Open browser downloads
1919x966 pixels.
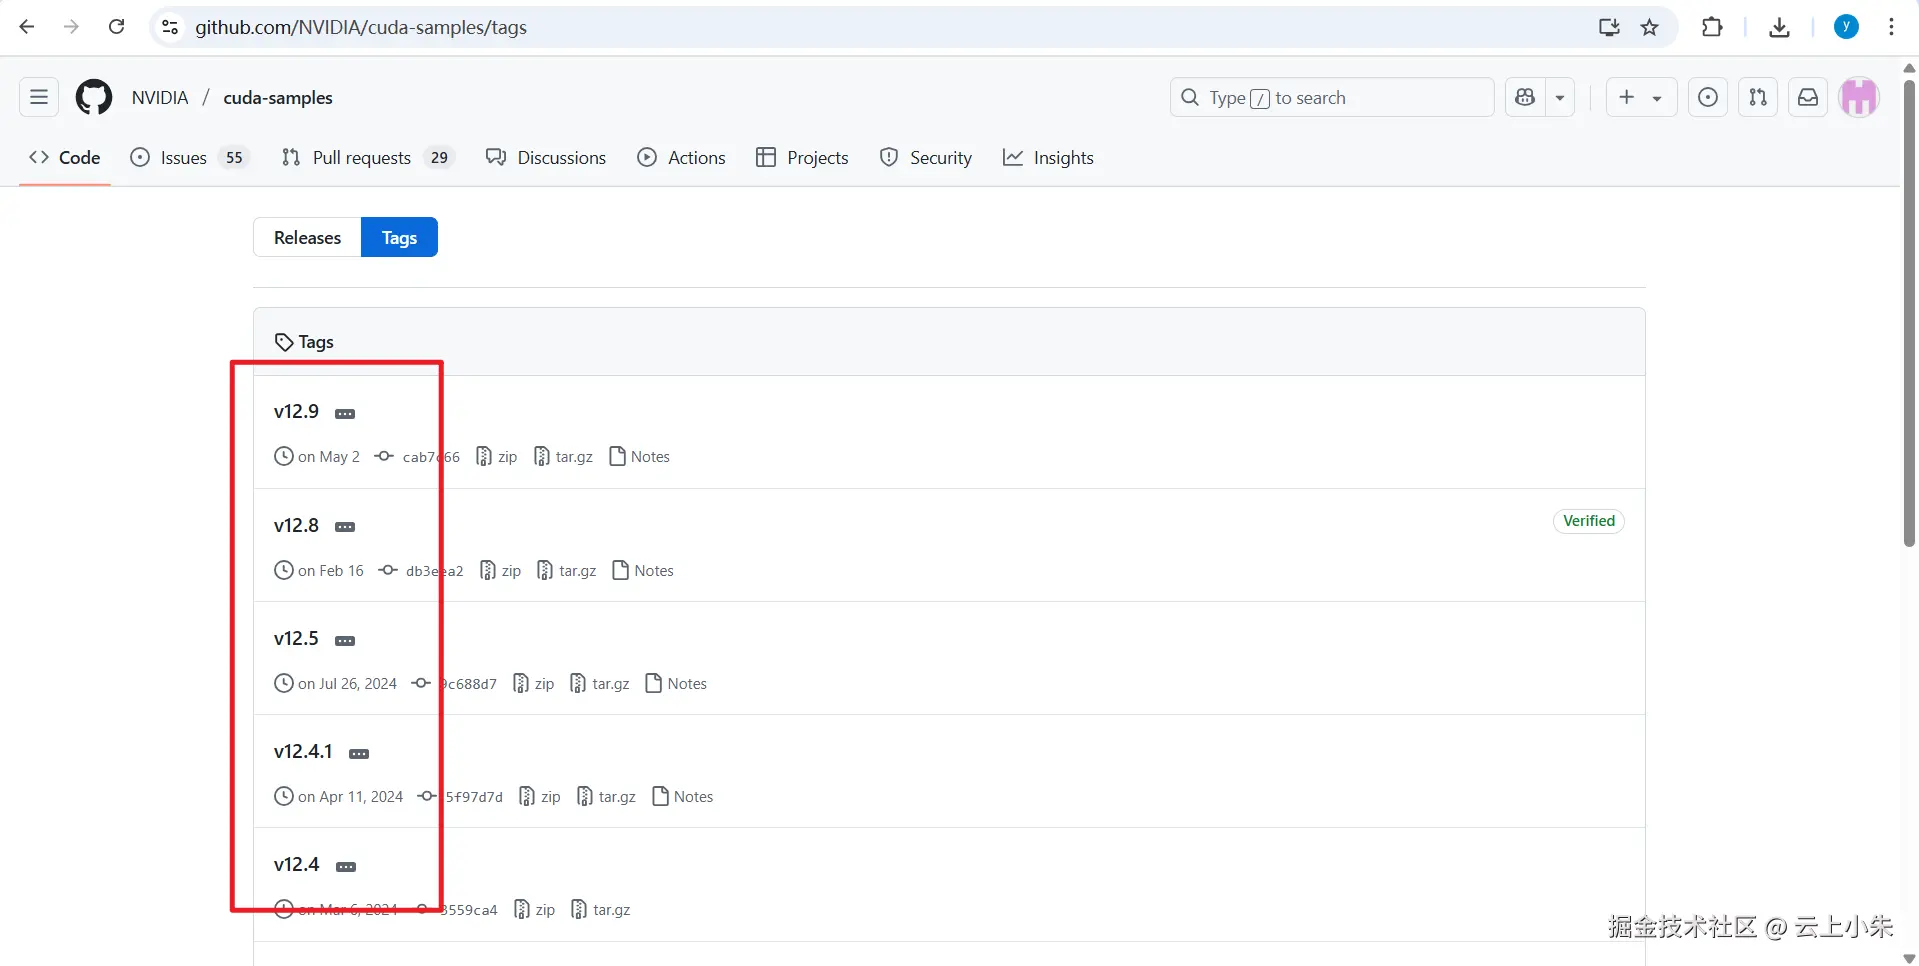(x=1779, y=27)
